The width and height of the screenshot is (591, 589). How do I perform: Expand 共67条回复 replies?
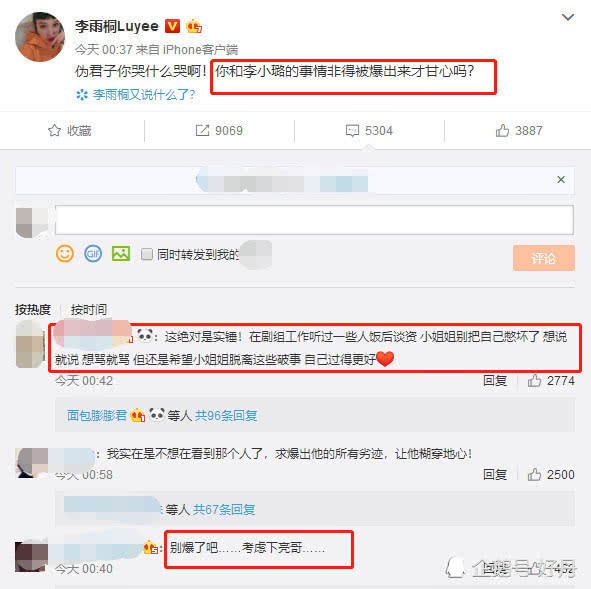coord(224,509)
